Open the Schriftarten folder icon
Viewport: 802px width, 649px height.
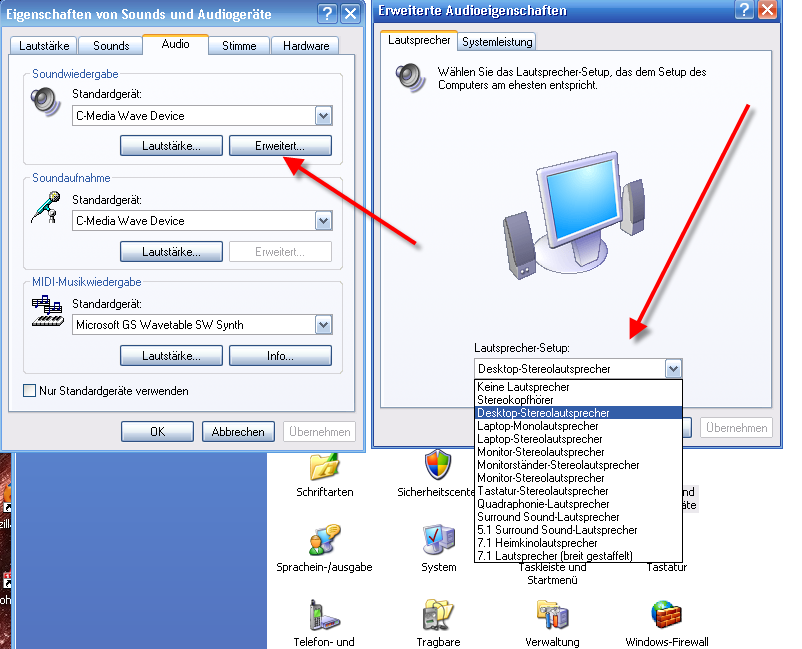click(324, 467)
